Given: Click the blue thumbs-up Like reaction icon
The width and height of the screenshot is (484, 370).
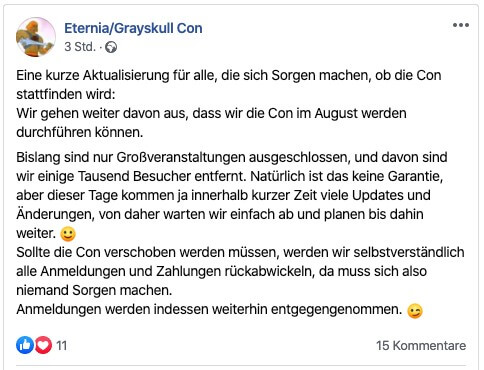Looking at the screenshot, I should pos(25,345).
